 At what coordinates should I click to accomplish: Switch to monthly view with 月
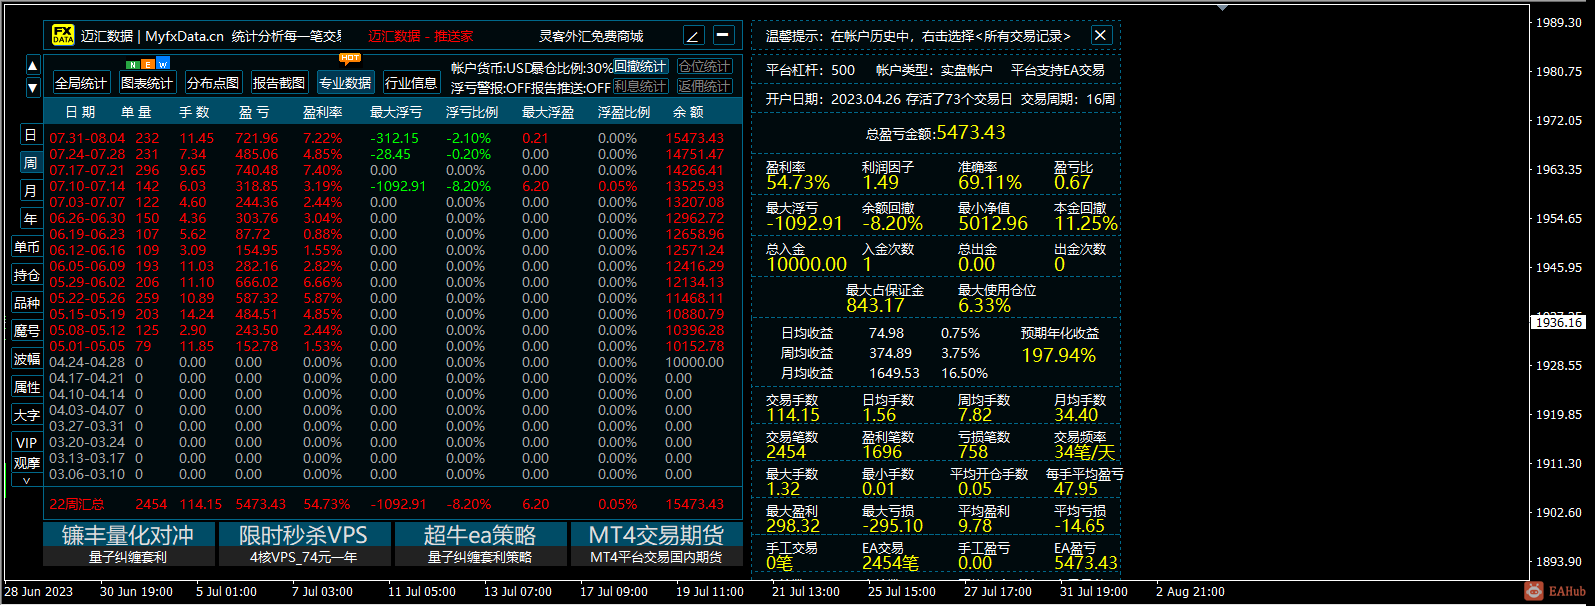tap(30, 191)
